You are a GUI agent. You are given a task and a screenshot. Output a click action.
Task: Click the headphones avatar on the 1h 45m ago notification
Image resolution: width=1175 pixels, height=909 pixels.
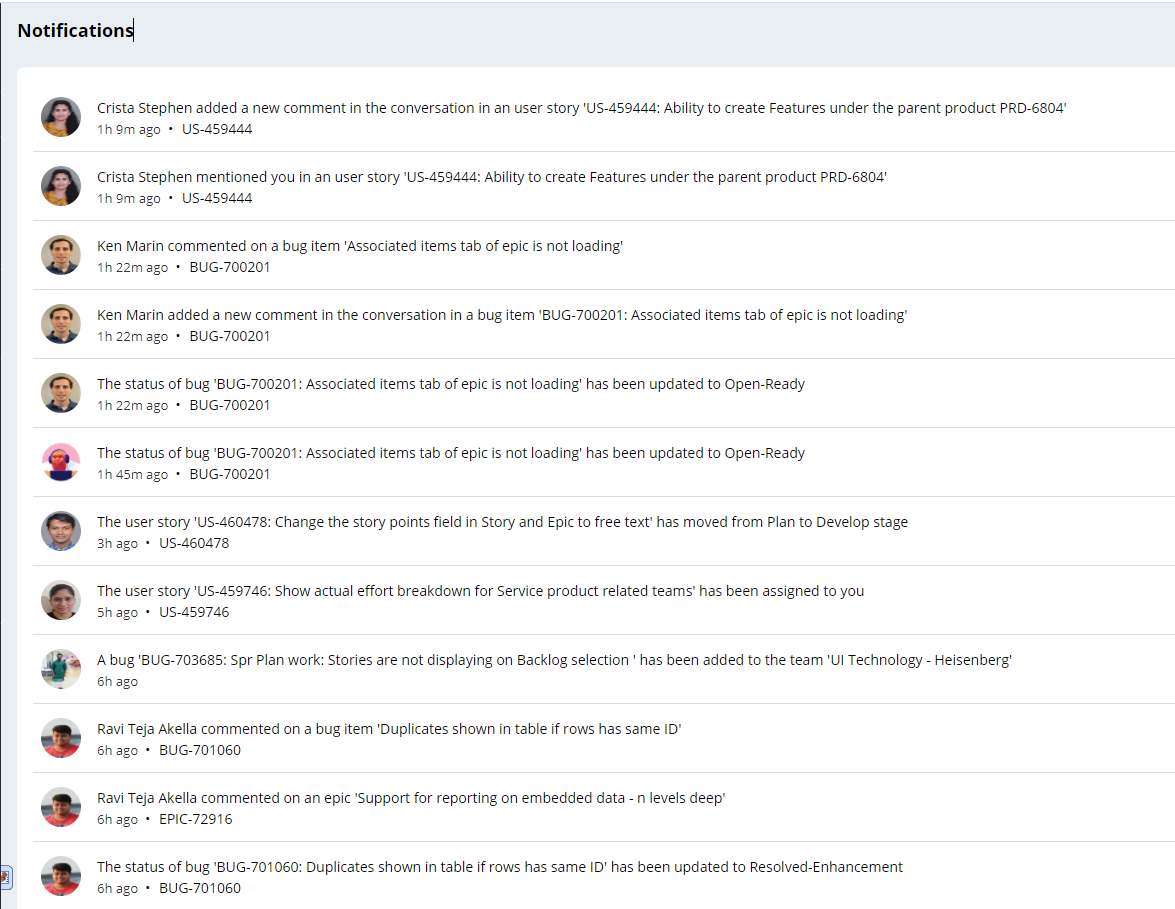61,462
